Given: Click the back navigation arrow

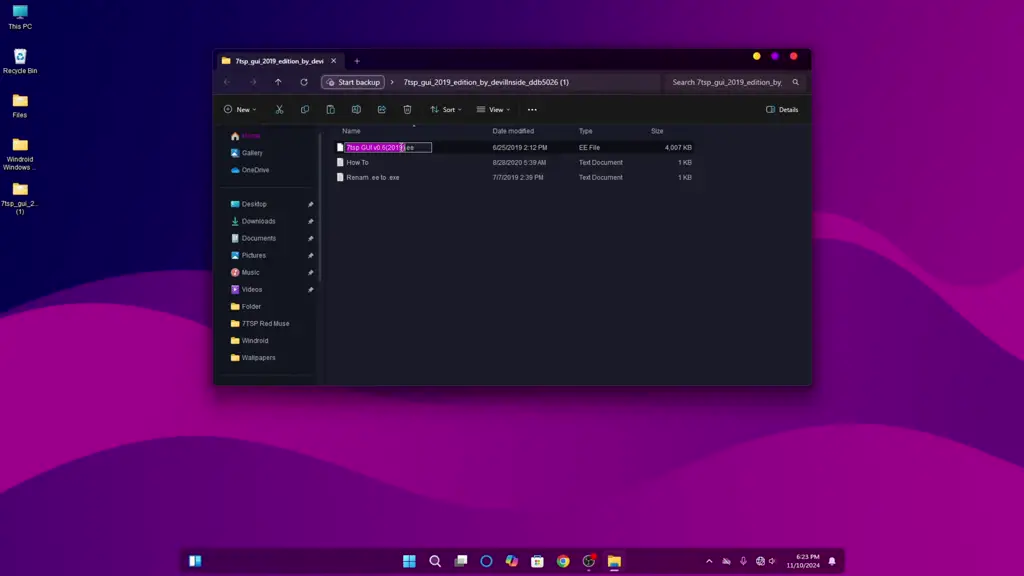Looking at the screenshot, I should point(228,82).
